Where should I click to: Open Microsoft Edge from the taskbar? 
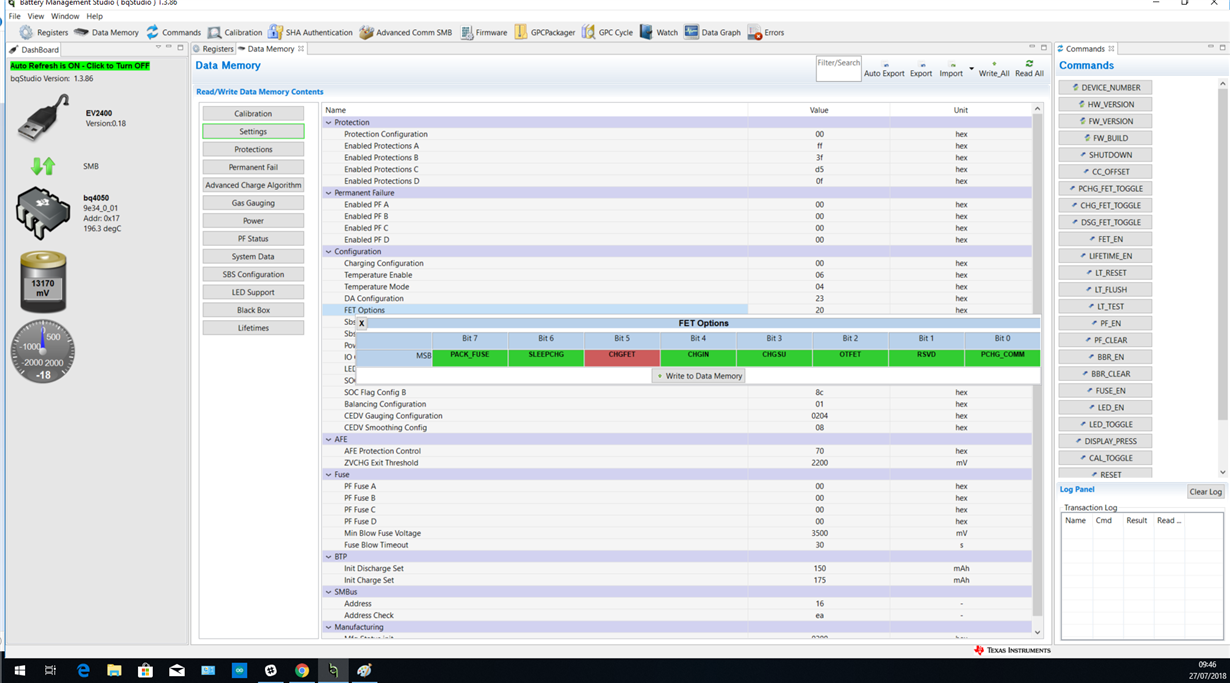83,671
